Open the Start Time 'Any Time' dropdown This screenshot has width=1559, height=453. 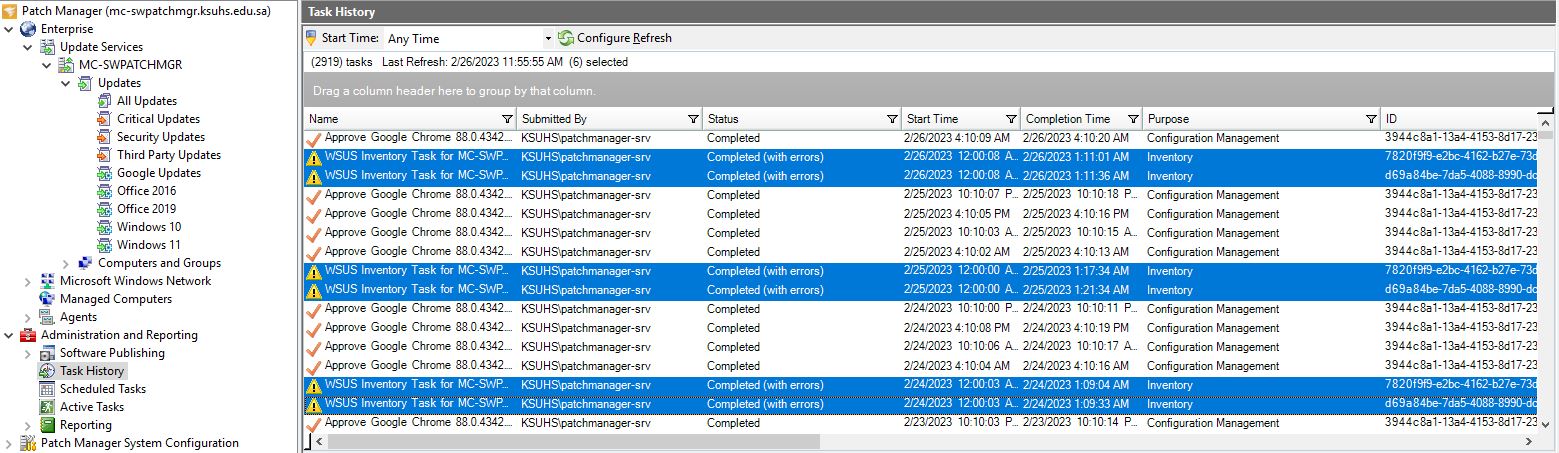548,38
